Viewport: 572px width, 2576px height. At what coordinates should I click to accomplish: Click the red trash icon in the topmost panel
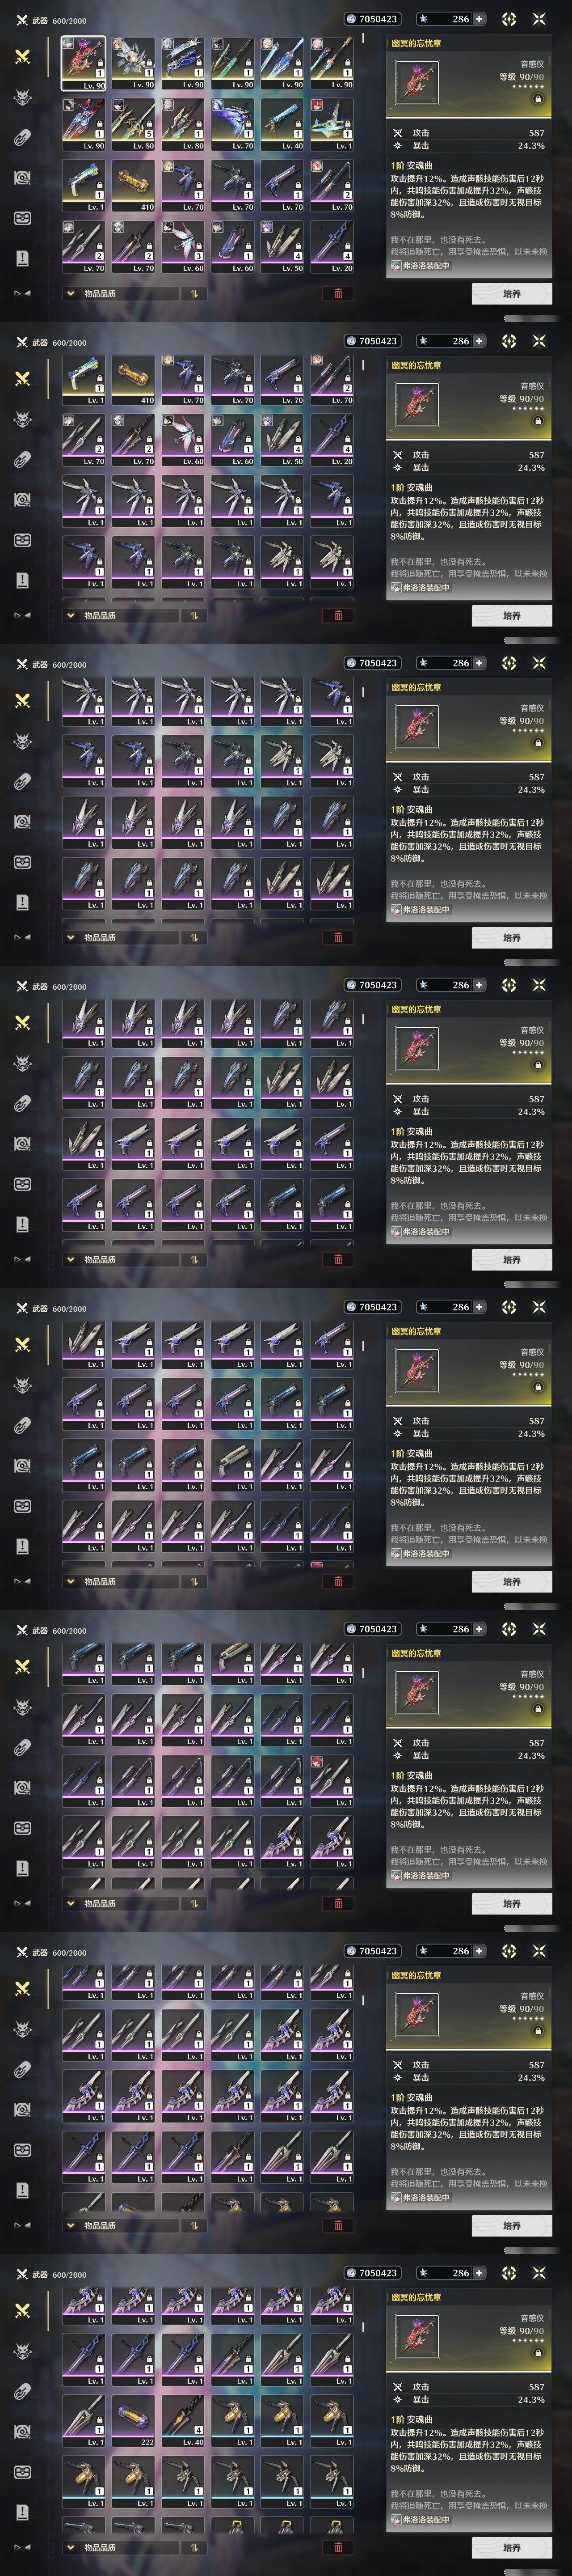coord(338,293)
